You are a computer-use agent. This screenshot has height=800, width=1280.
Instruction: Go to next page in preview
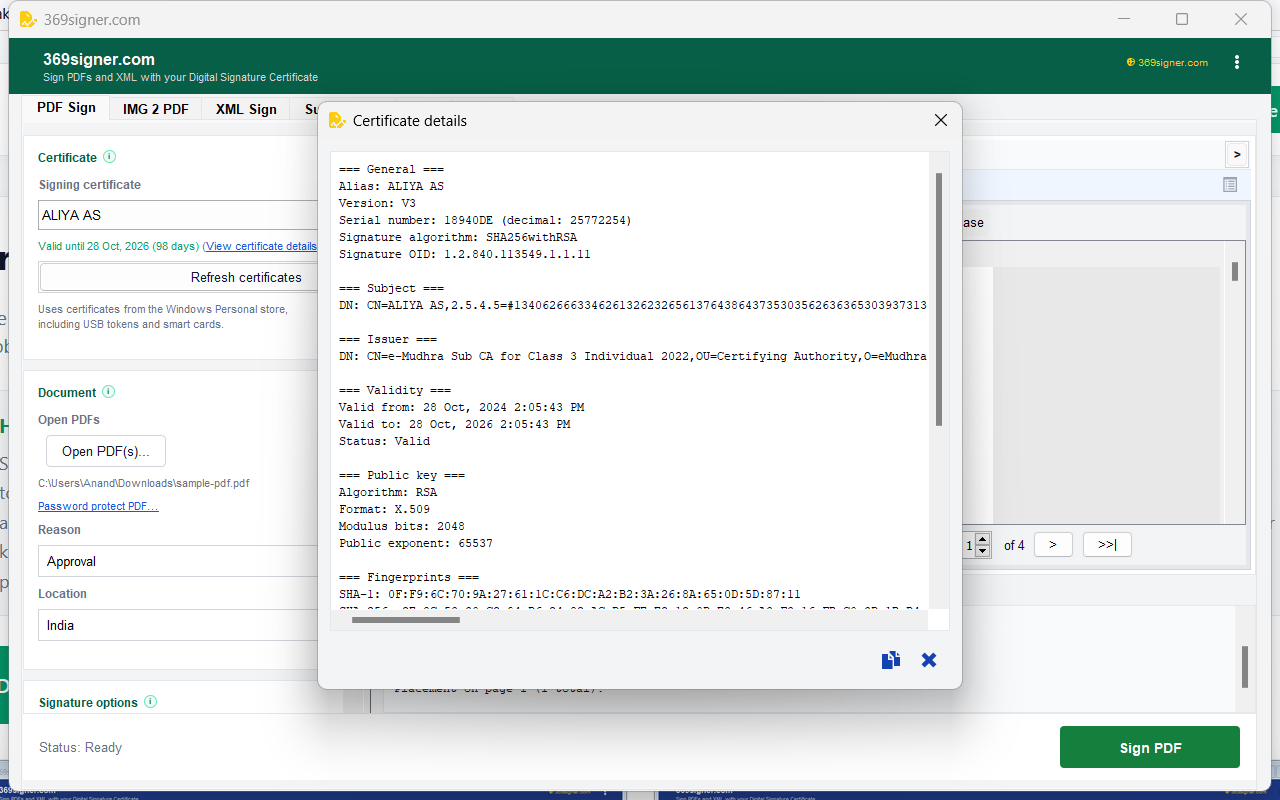pyautogui.click(x=1053, y=544)
